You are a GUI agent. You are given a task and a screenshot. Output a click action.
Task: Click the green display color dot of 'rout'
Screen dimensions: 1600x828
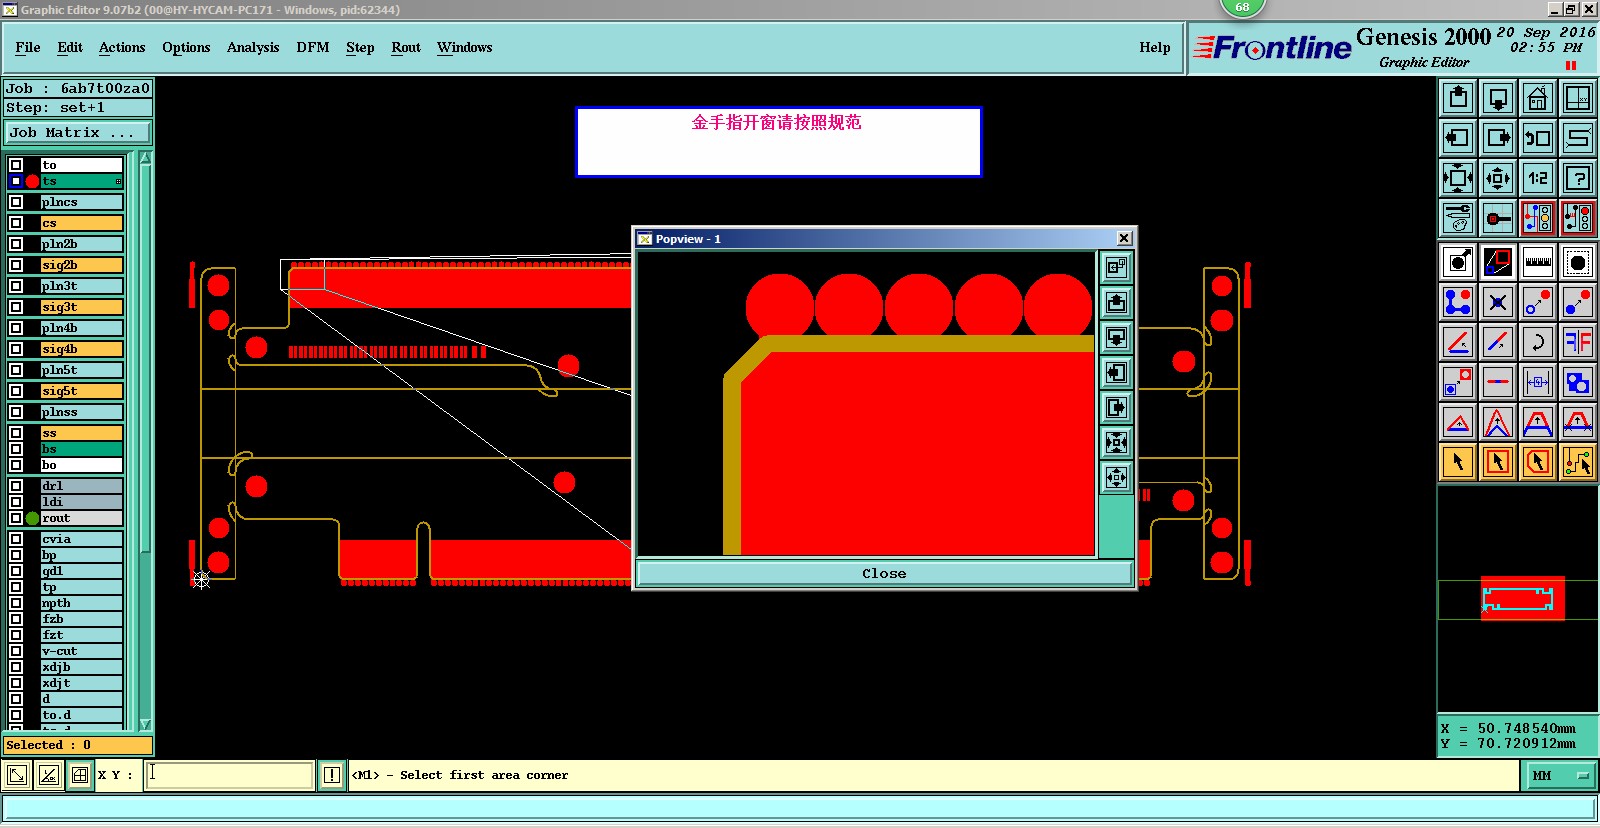point(32,518)
